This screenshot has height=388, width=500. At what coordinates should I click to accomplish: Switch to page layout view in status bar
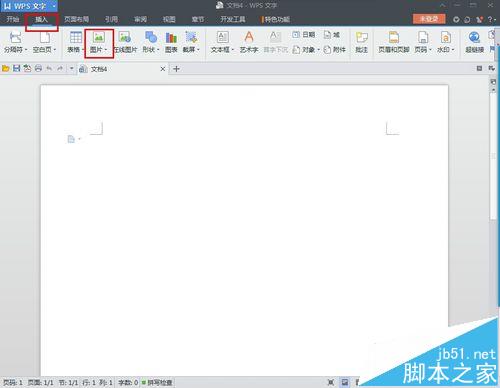point(345,382)
